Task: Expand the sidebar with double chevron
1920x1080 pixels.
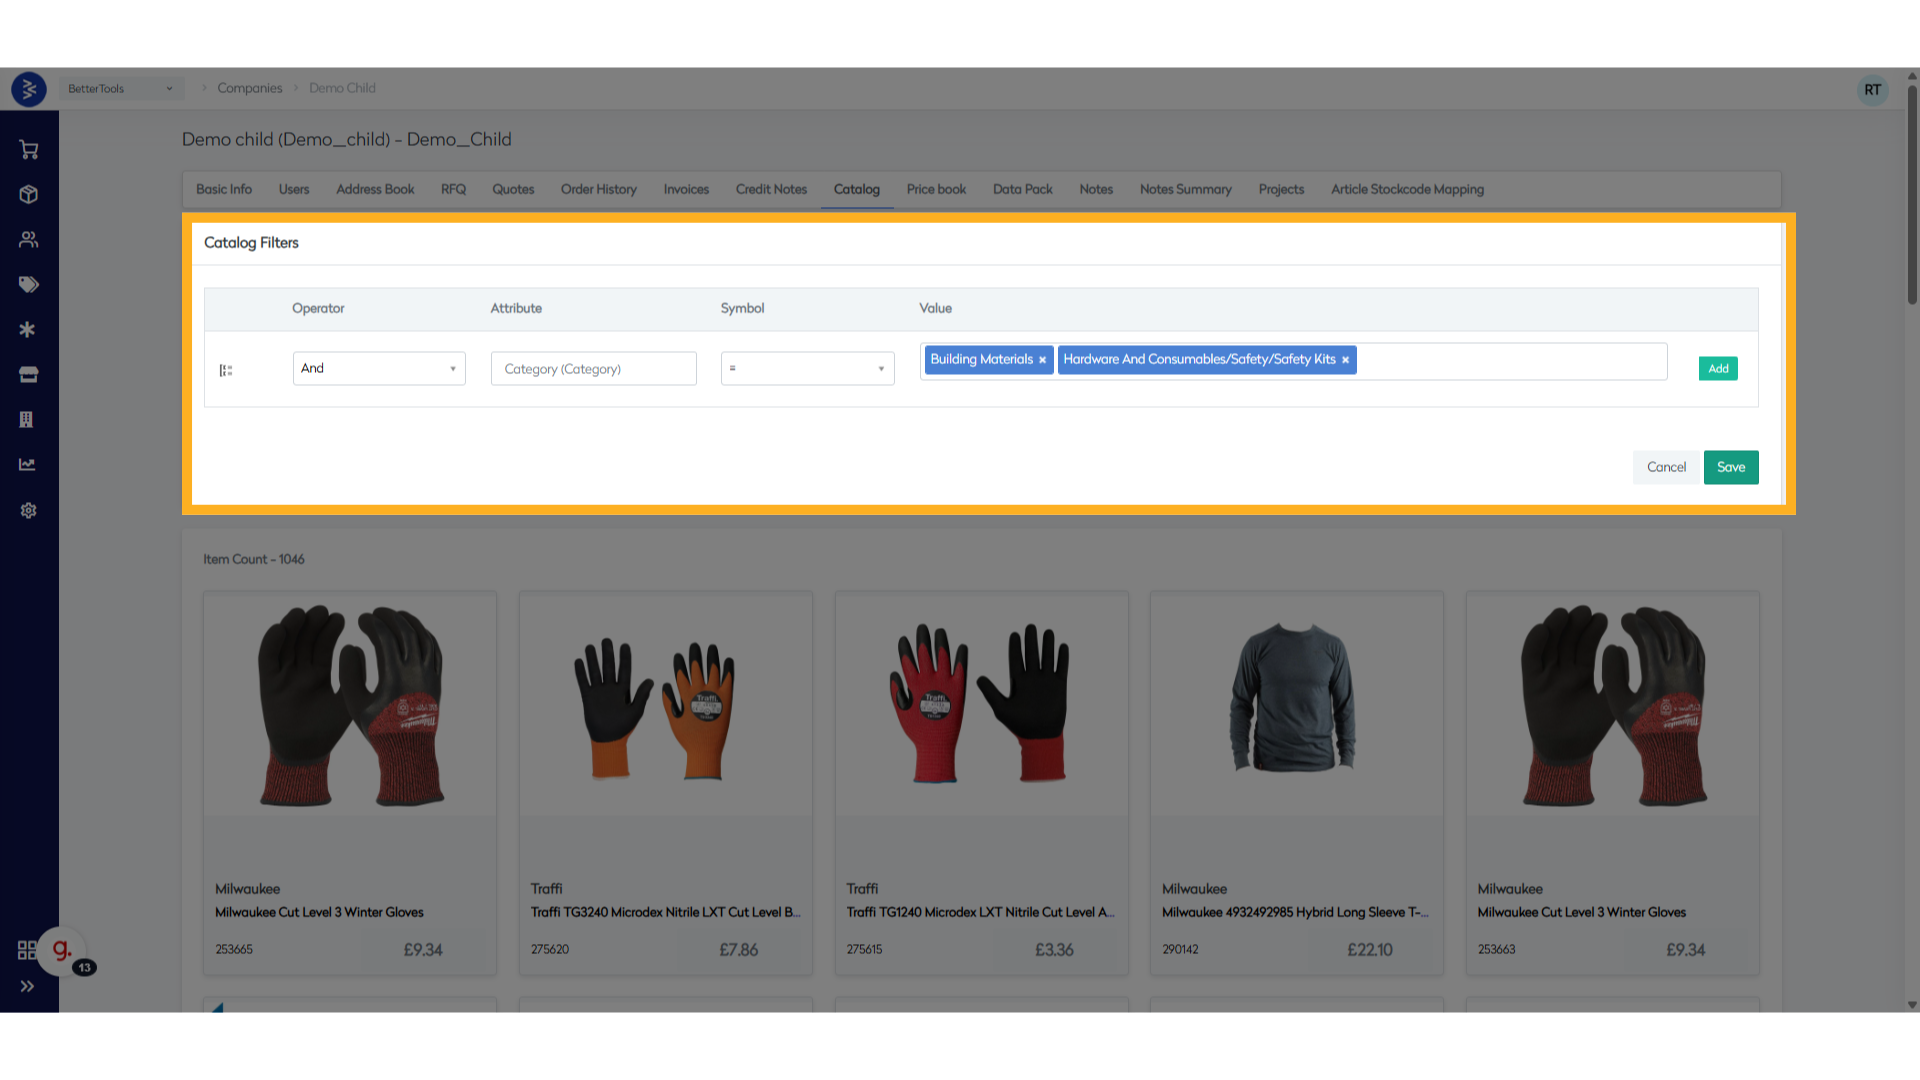Action: click(27, 986)
